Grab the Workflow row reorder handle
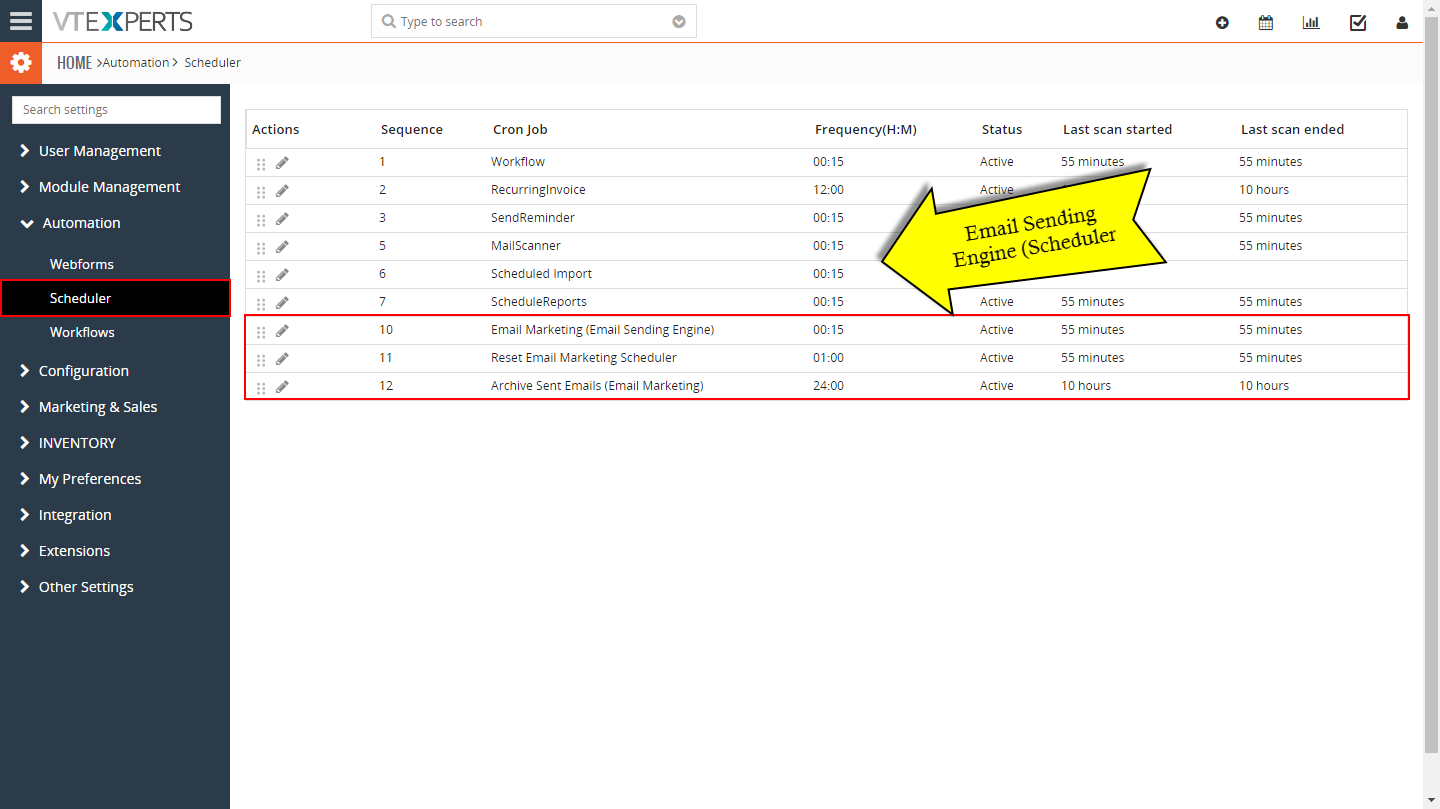Viewport: 1440px width, 809px height. [x=261, y=164]
